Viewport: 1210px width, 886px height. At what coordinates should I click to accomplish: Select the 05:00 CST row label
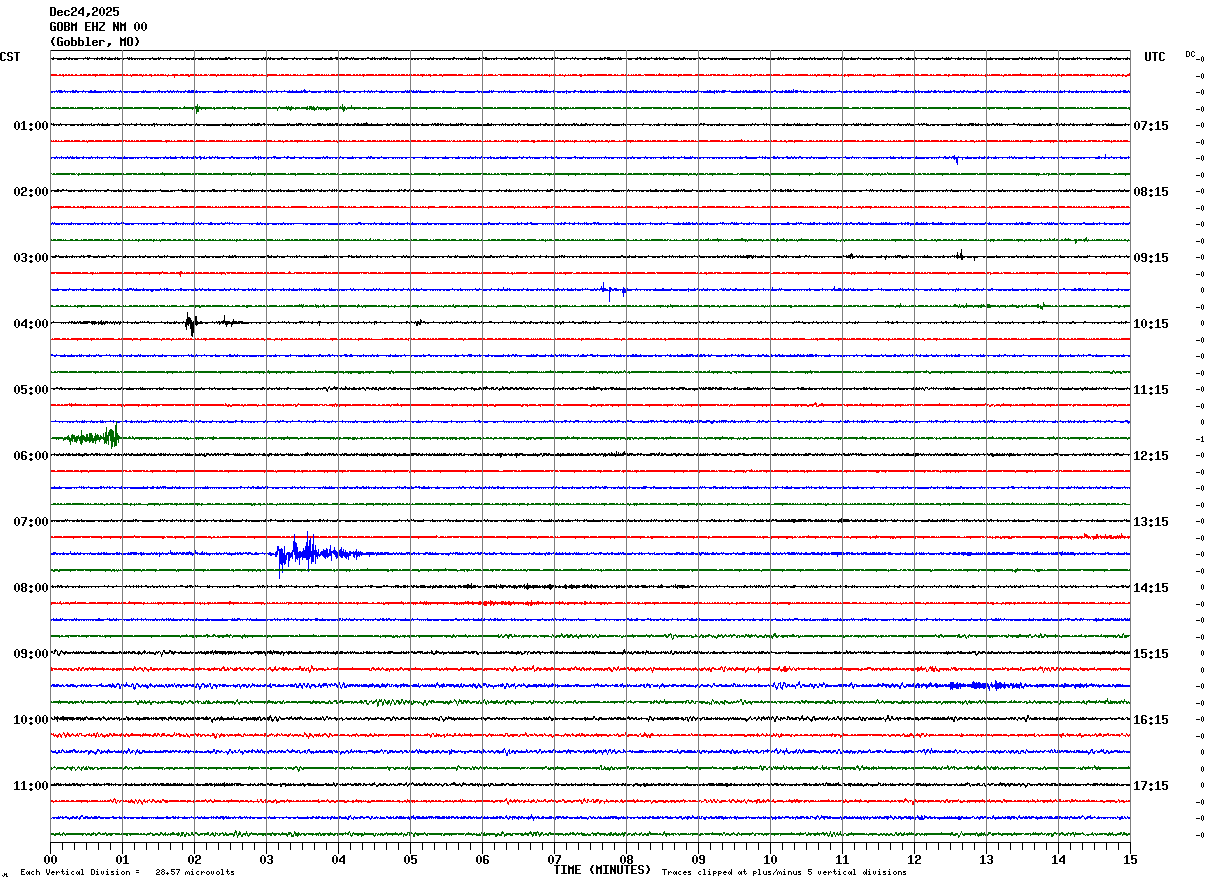31,390
